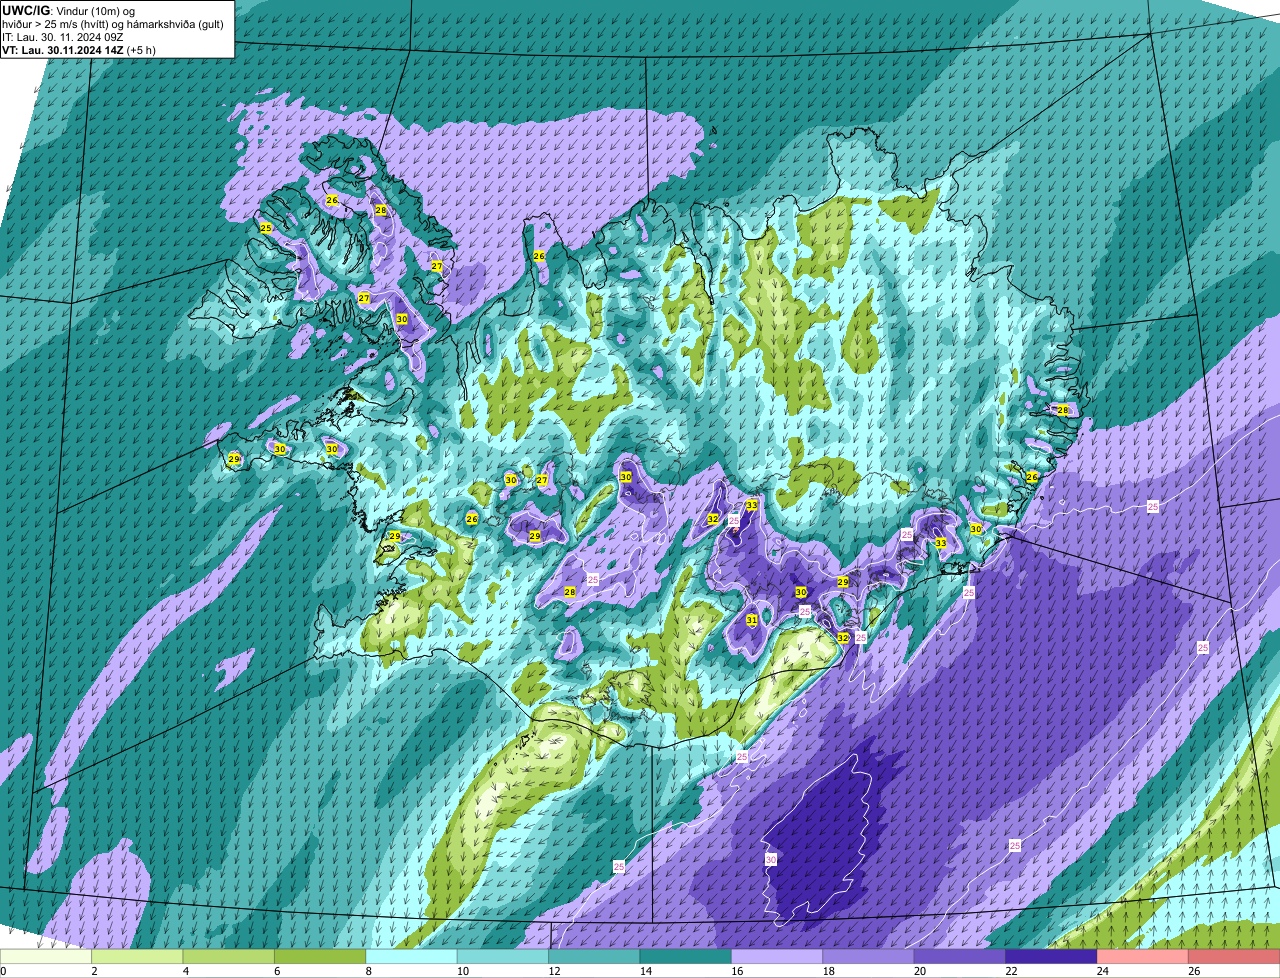
Task: Click the '0' tick label on color scale
Action: (3, 971)
